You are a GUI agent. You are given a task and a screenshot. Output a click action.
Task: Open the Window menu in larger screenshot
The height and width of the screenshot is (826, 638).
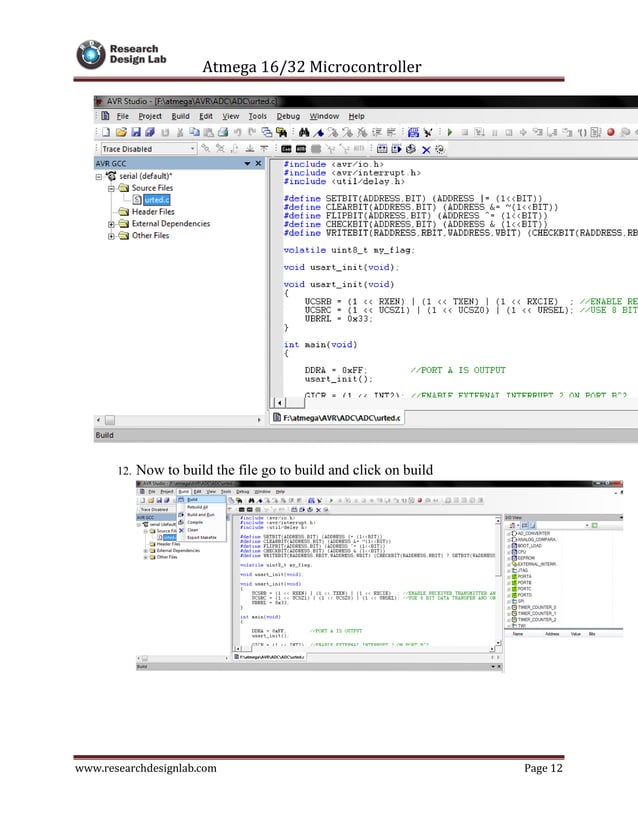323,116
